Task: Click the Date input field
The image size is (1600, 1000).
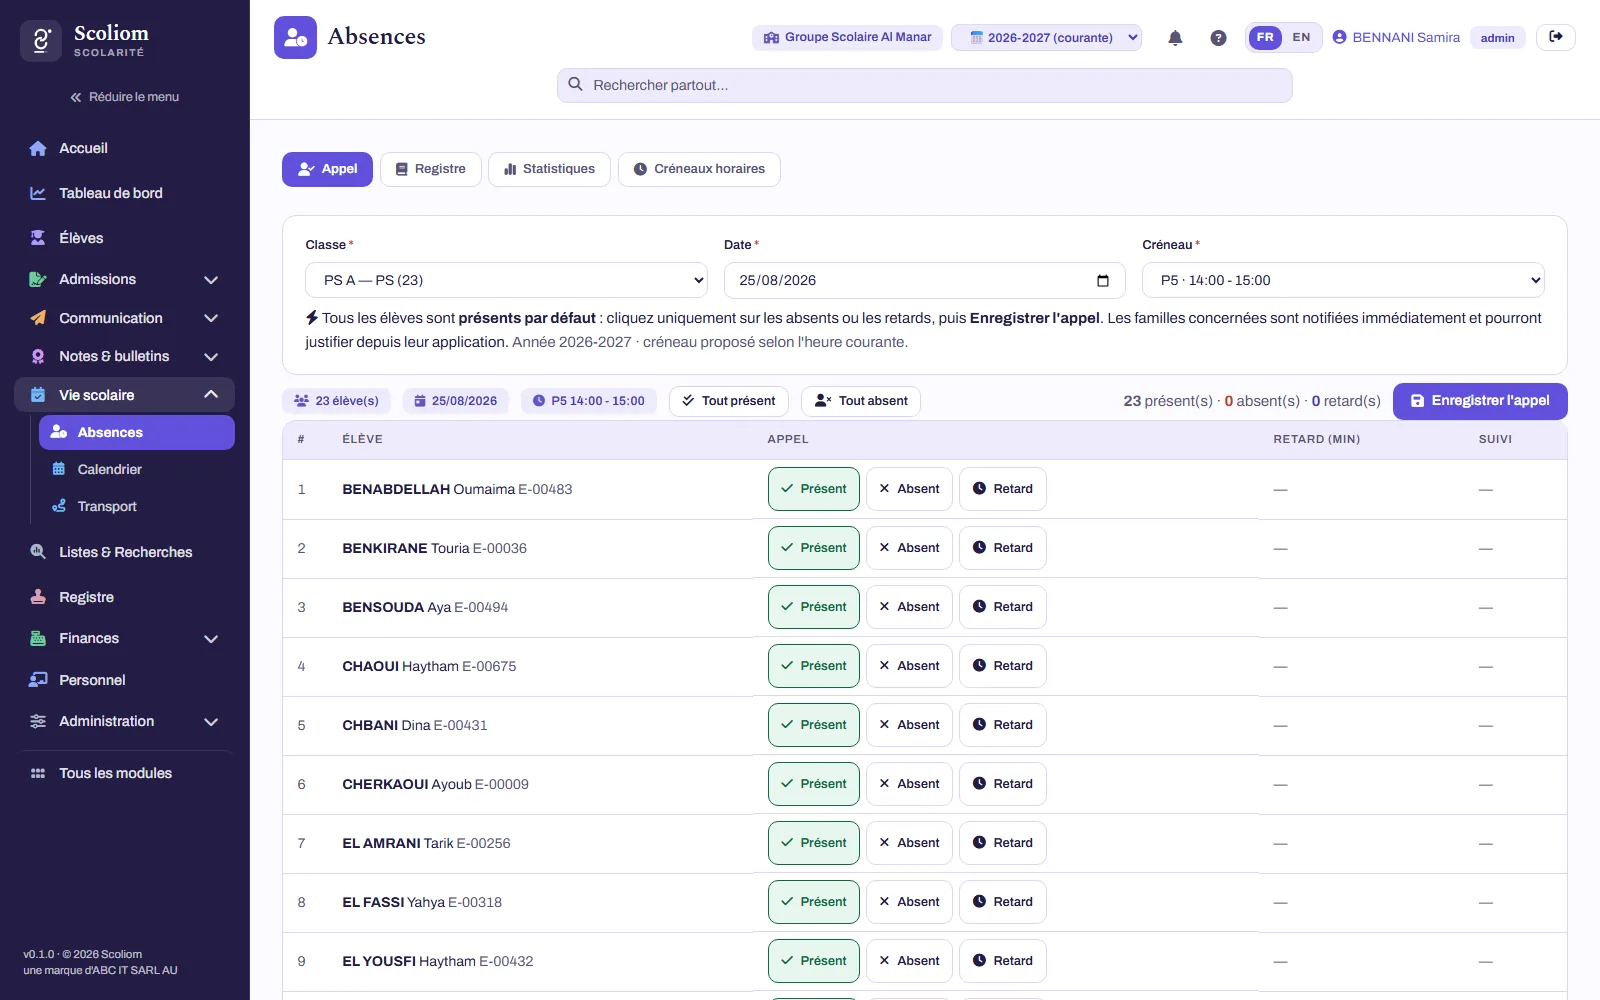Action: (x=924, y=280)
